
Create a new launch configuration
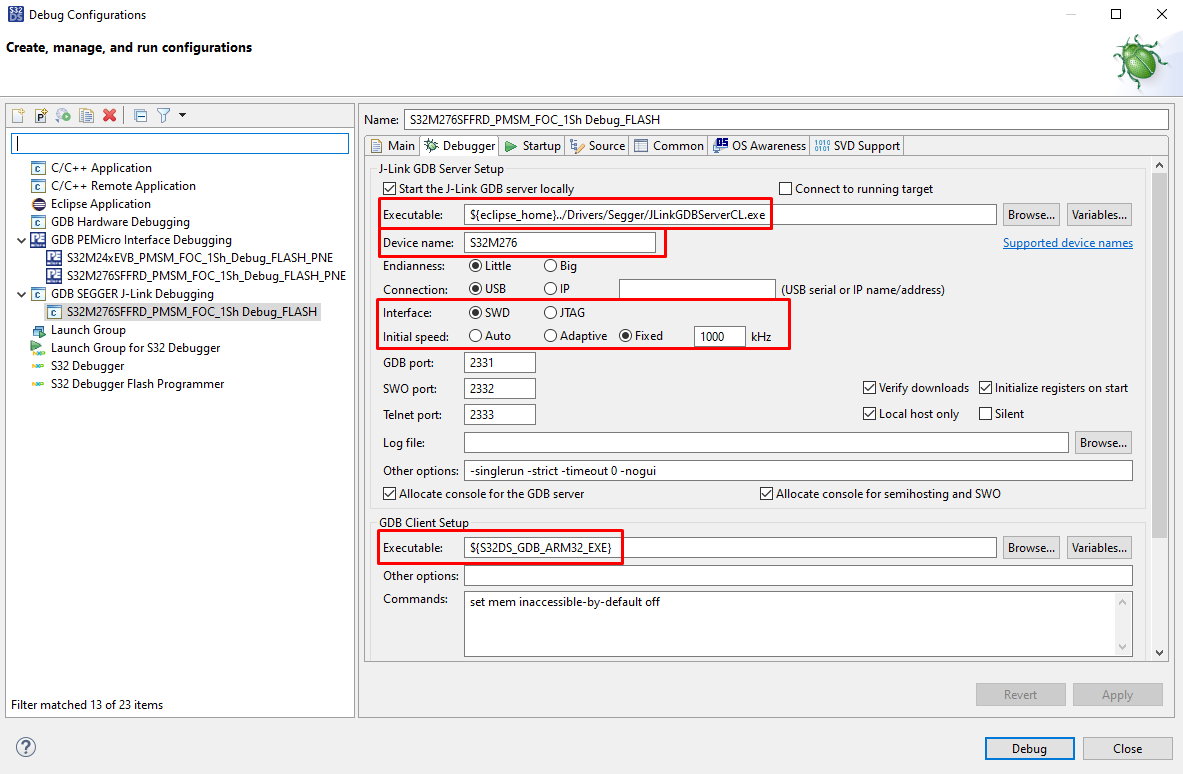(17, 115)
